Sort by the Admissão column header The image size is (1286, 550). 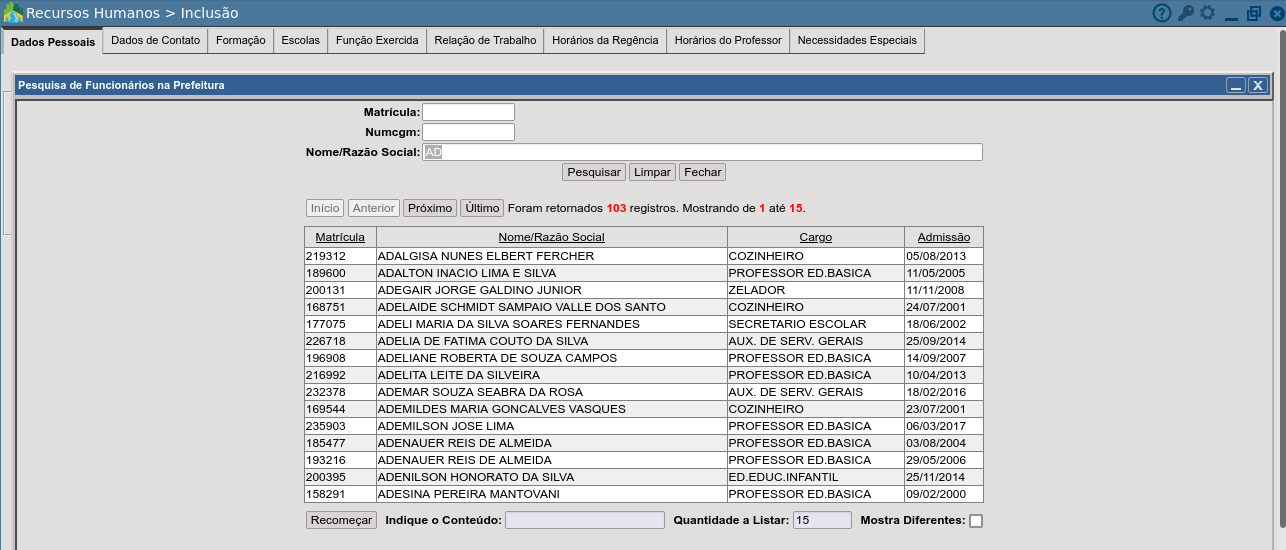(943, 237)
